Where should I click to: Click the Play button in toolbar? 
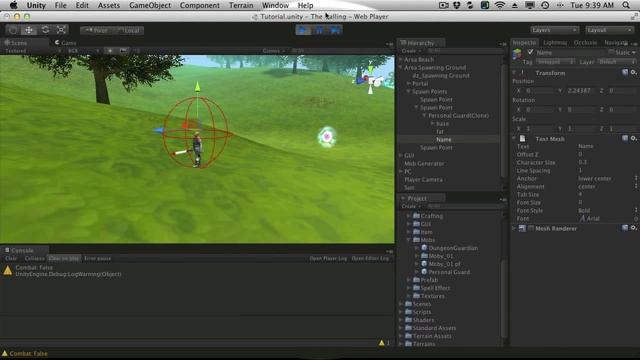click(x=303, y=30)
